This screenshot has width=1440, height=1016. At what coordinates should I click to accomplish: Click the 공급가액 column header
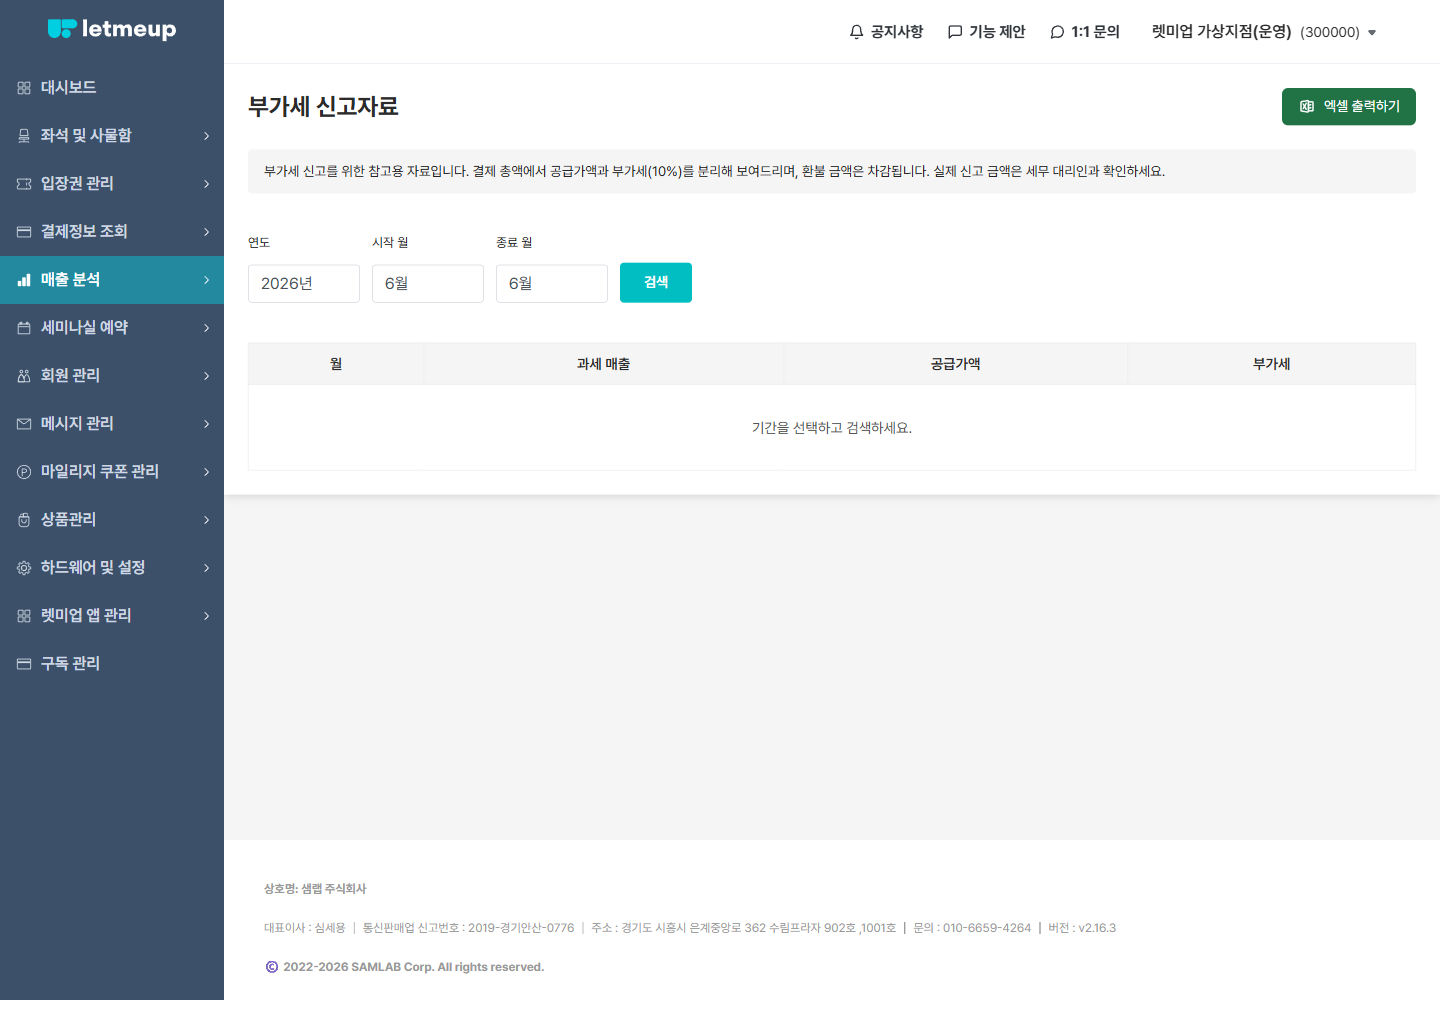[x=955, y=364]
